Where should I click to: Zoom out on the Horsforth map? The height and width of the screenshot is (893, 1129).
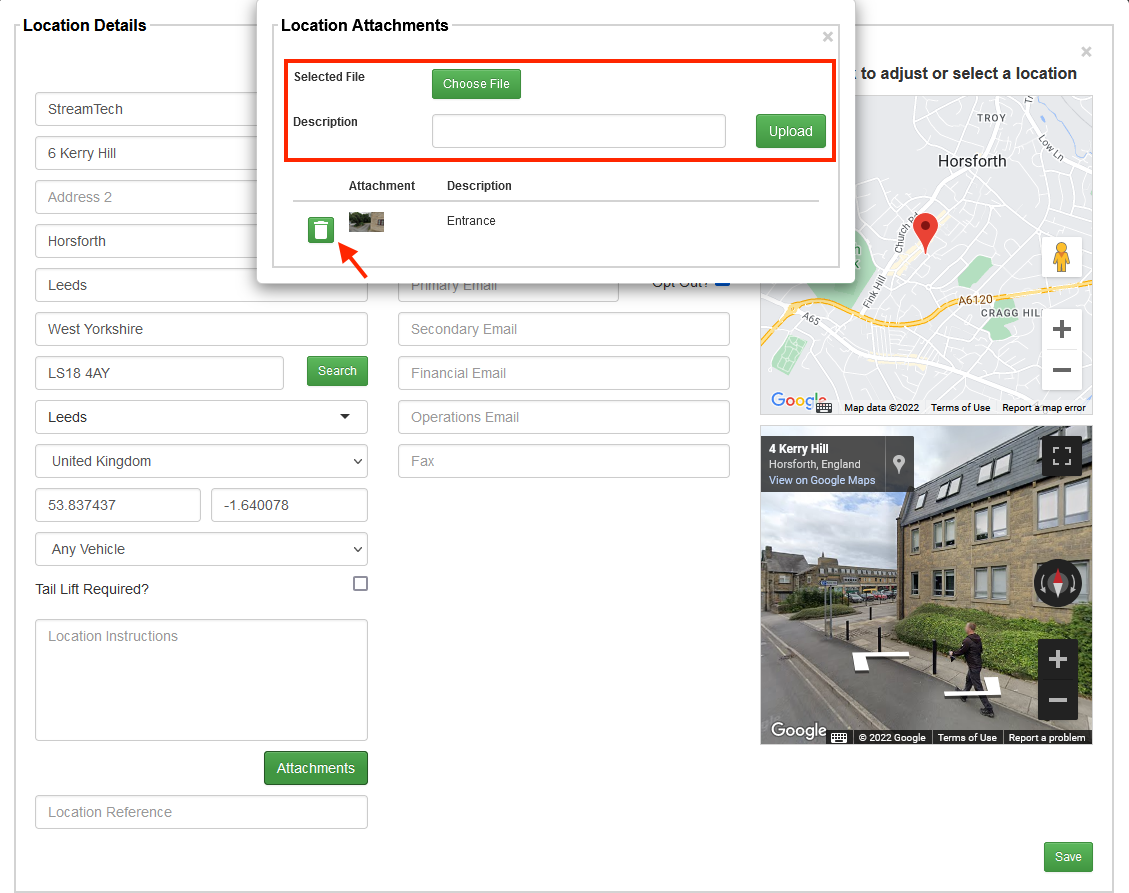tap(1061, 370)
